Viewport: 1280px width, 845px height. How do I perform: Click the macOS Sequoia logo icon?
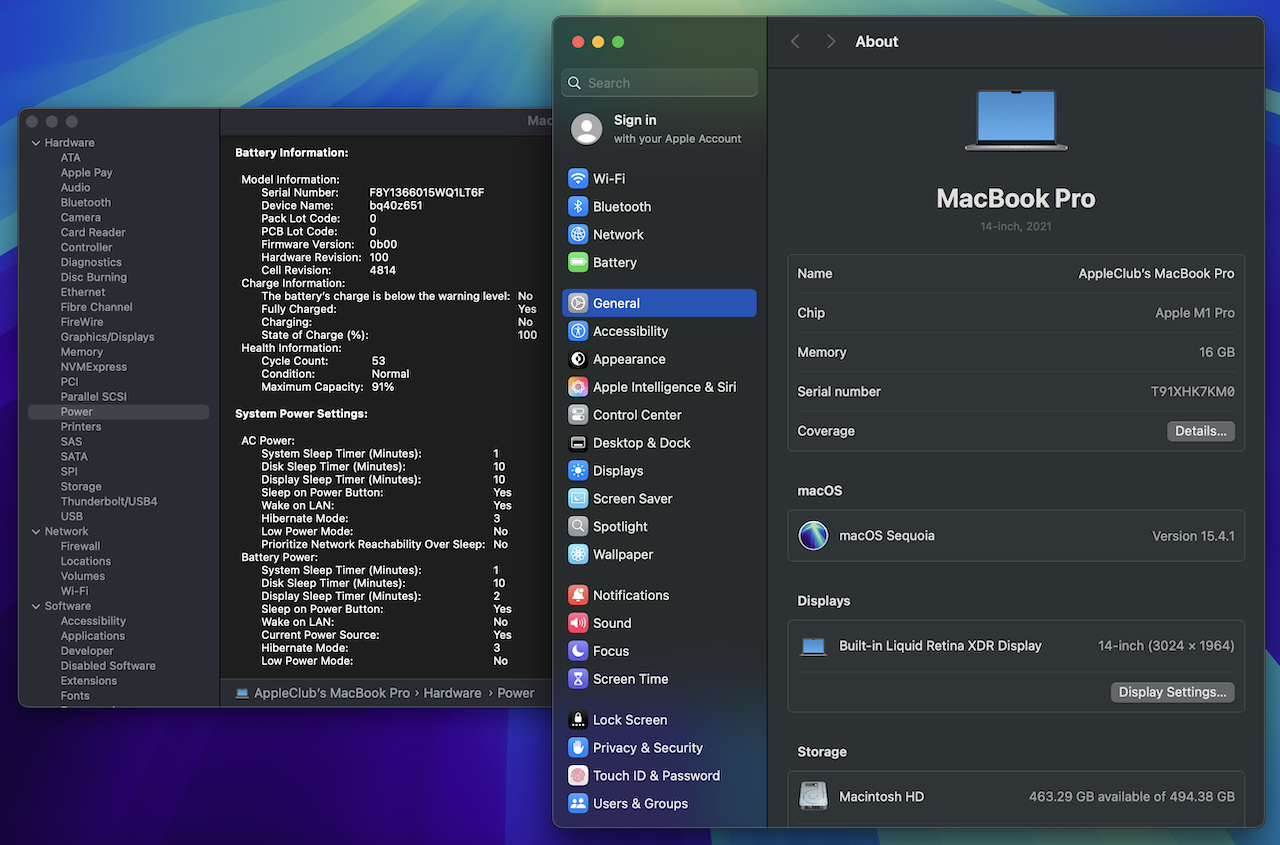point(813,535)
